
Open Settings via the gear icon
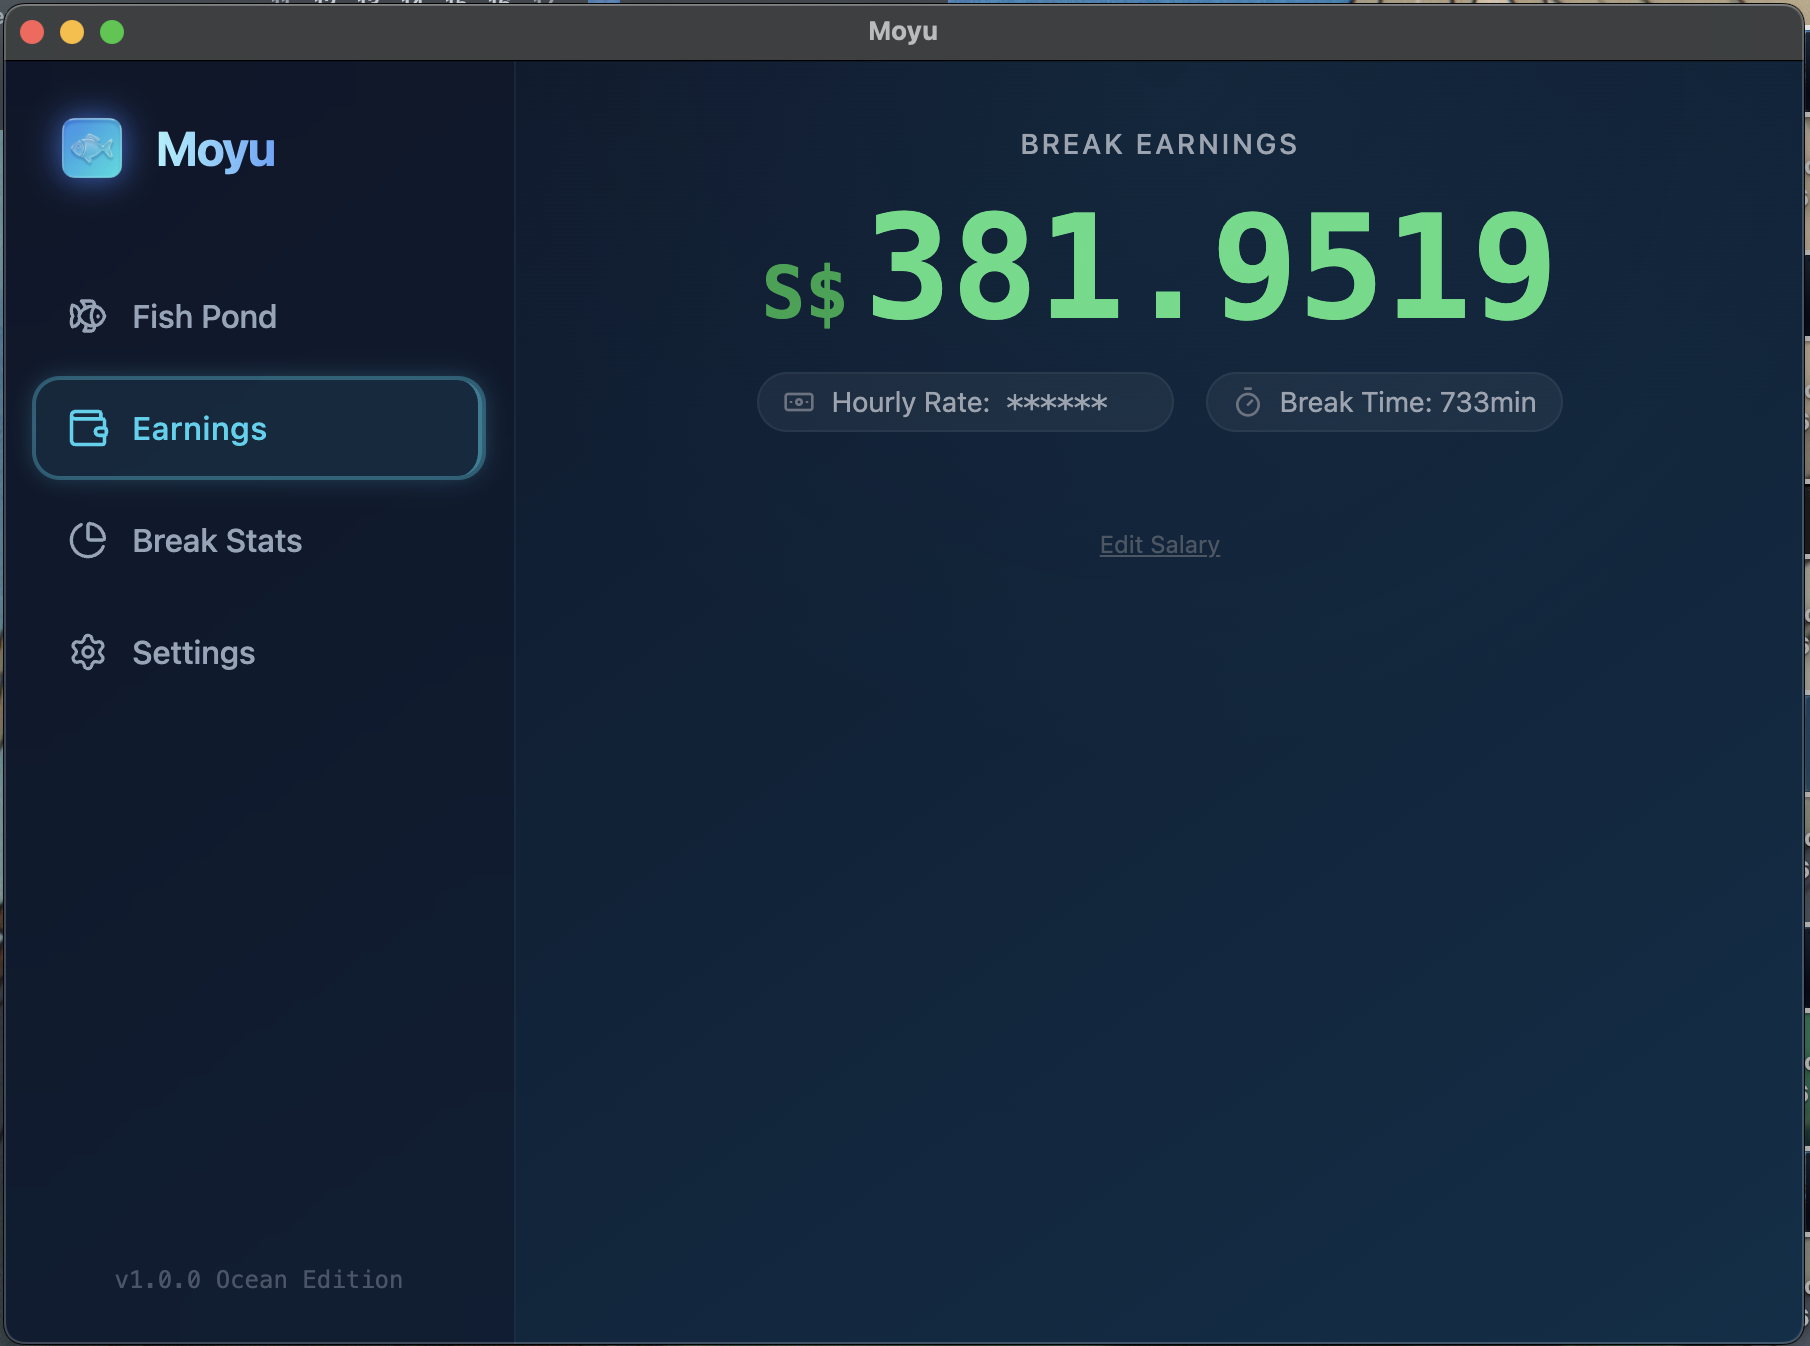[88, 652]
